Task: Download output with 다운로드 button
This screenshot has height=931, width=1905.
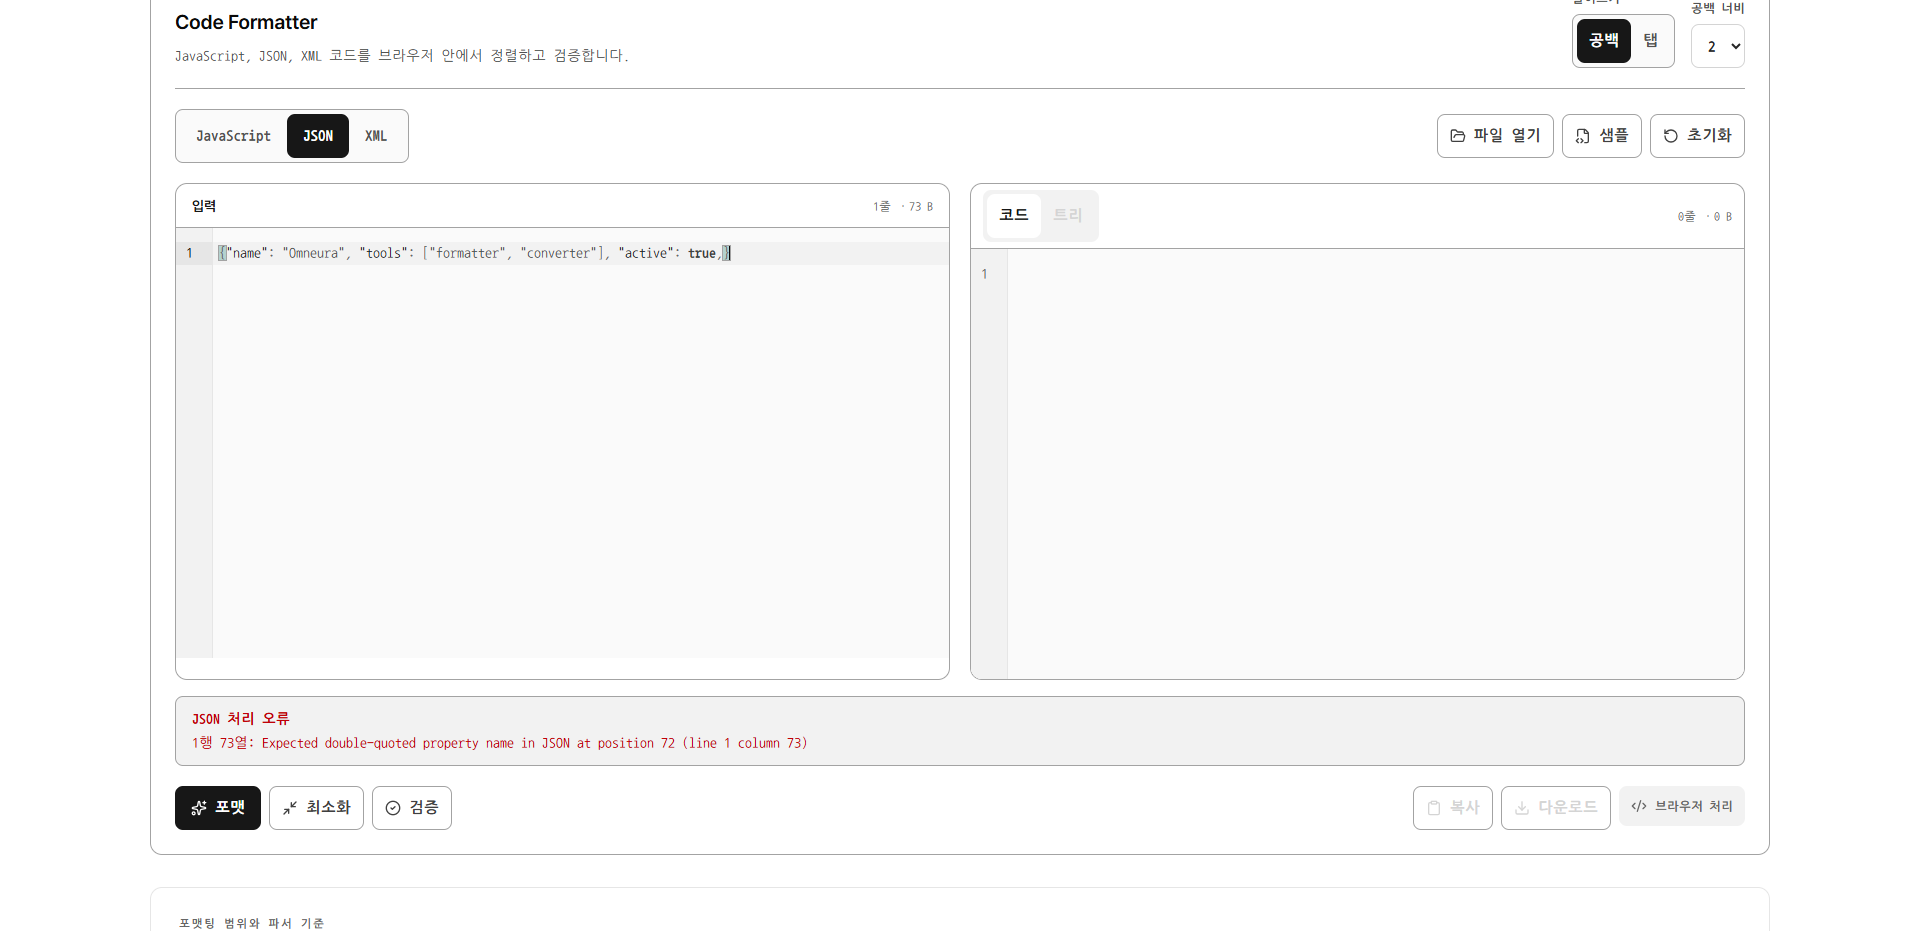Action: click(1556, 808)
